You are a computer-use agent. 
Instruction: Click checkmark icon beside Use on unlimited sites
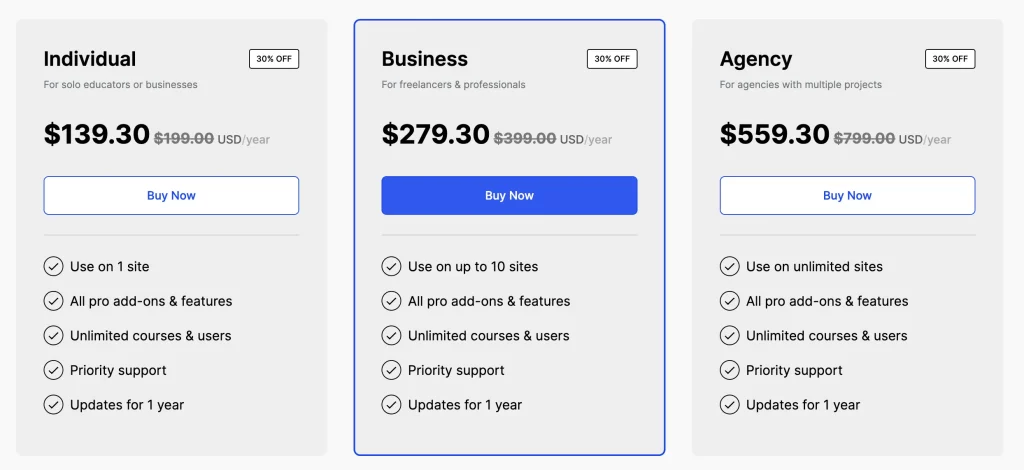[729, 266]
